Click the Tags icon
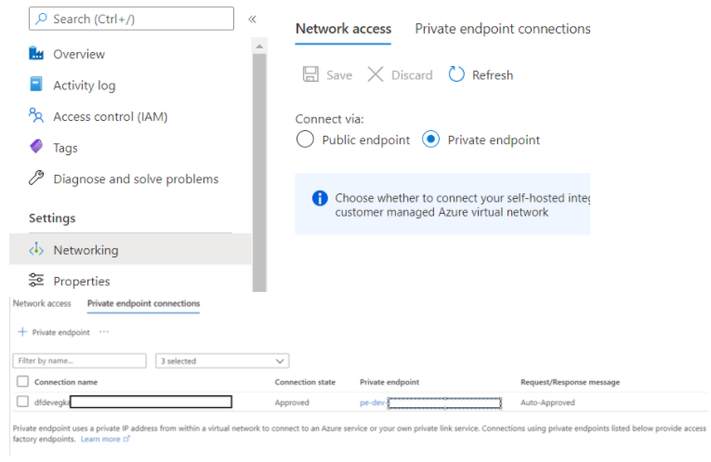711x462 pixels. click(37, 148)
